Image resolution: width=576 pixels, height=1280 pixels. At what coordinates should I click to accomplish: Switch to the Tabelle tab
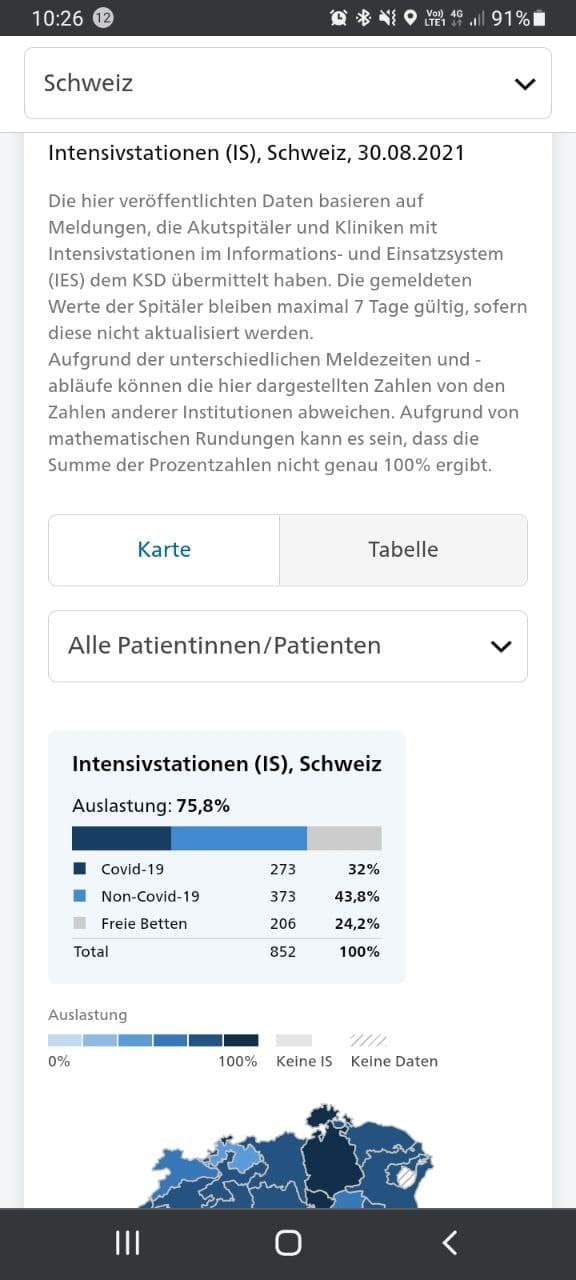pyautogui.click(x=404, y=549)
